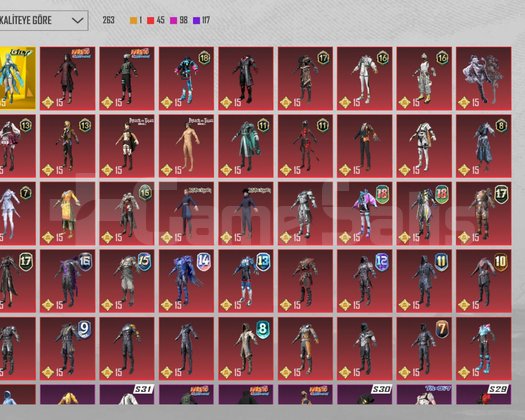Click the dropdown chevron arrow next to KALİTEYE GÖRE
The image size is (525, 420).
coord(77,20)
